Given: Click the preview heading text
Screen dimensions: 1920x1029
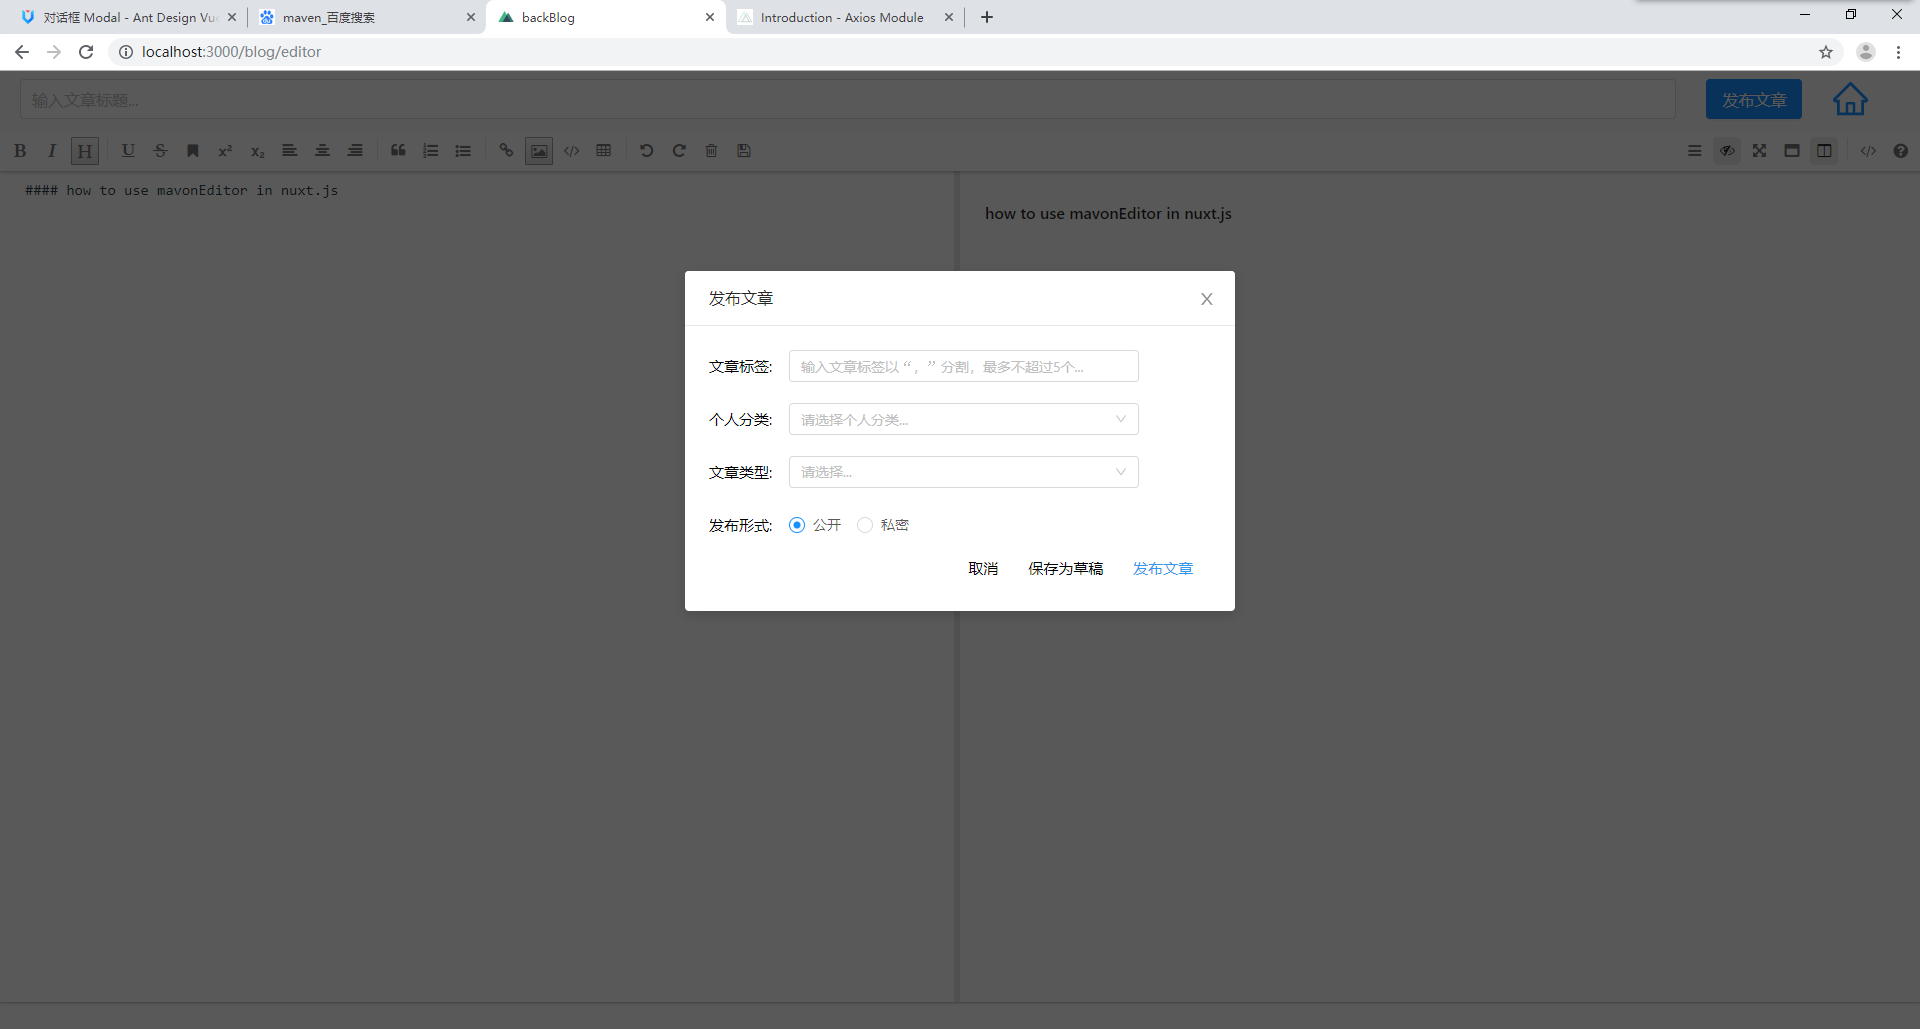Looking at the screenshot, I should pyautogui.click(x=1108, y=214).
